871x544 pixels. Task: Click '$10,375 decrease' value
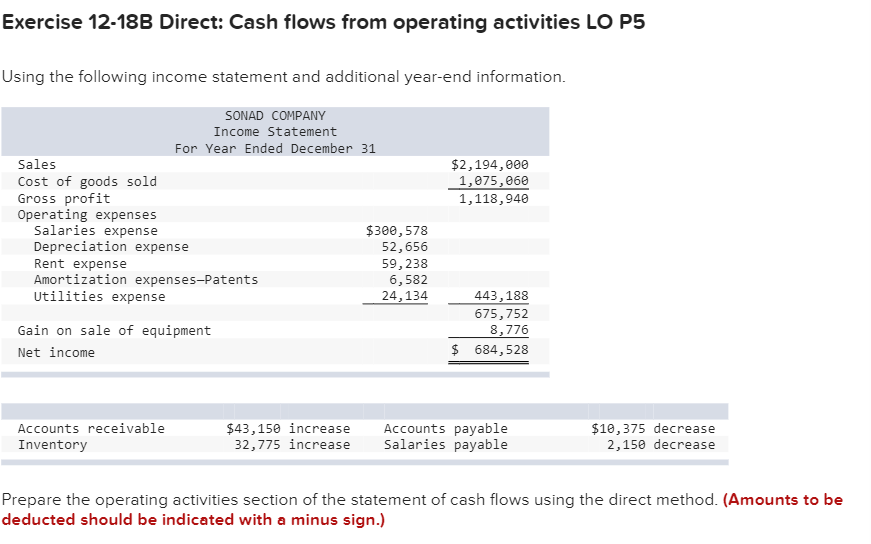pos(653,428)
